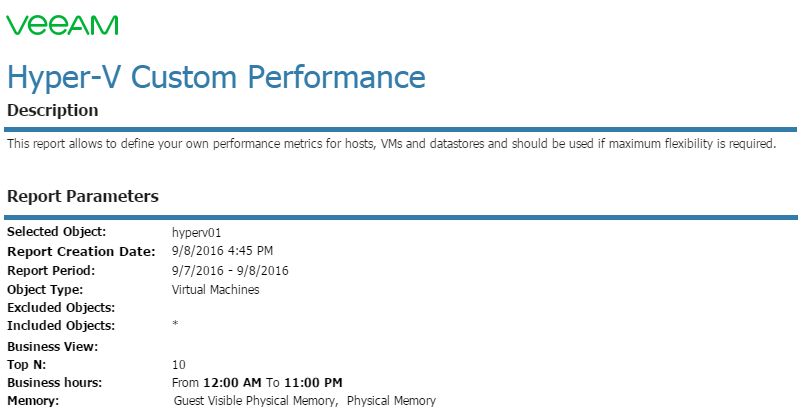Screen dimensions: 804x419
Task: Click the Business View label
Action: pos(53,347)
